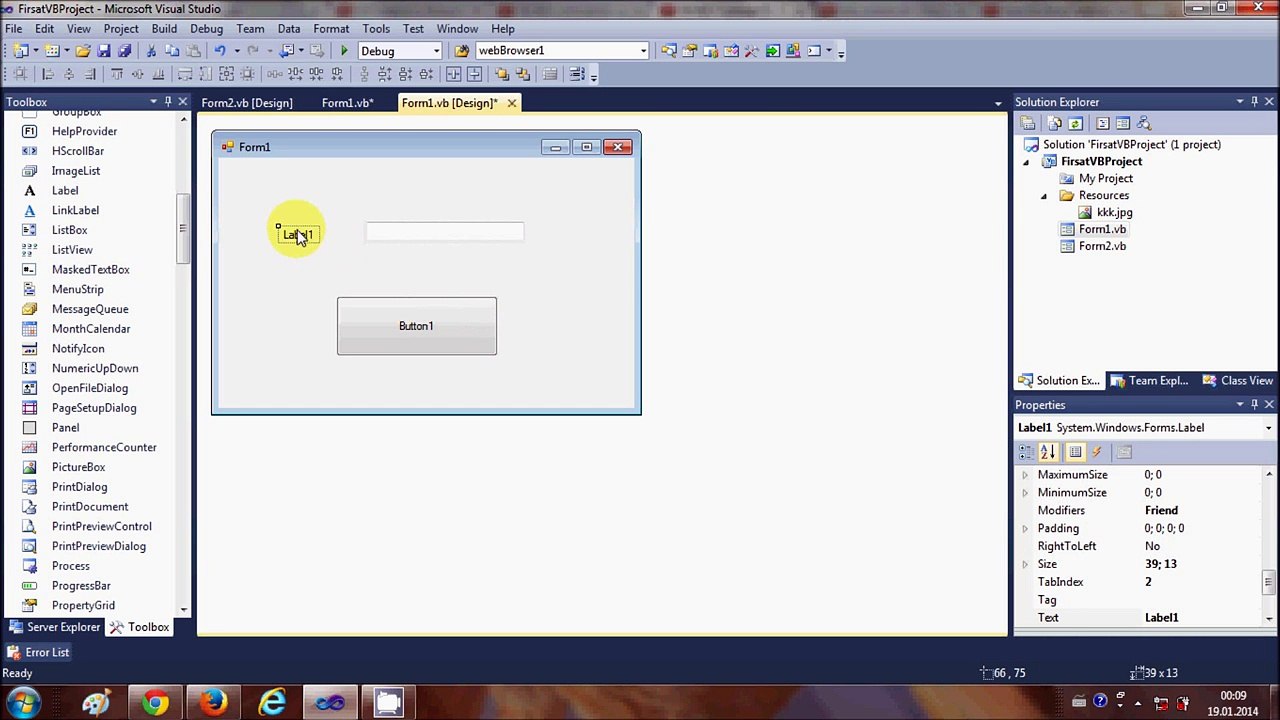Pin the Toolbox panel

coord(168,101)
